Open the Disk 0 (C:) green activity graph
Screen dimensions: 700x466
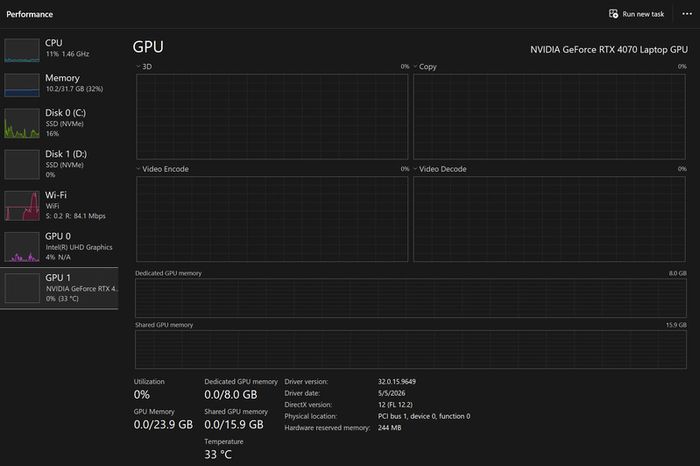22,123
